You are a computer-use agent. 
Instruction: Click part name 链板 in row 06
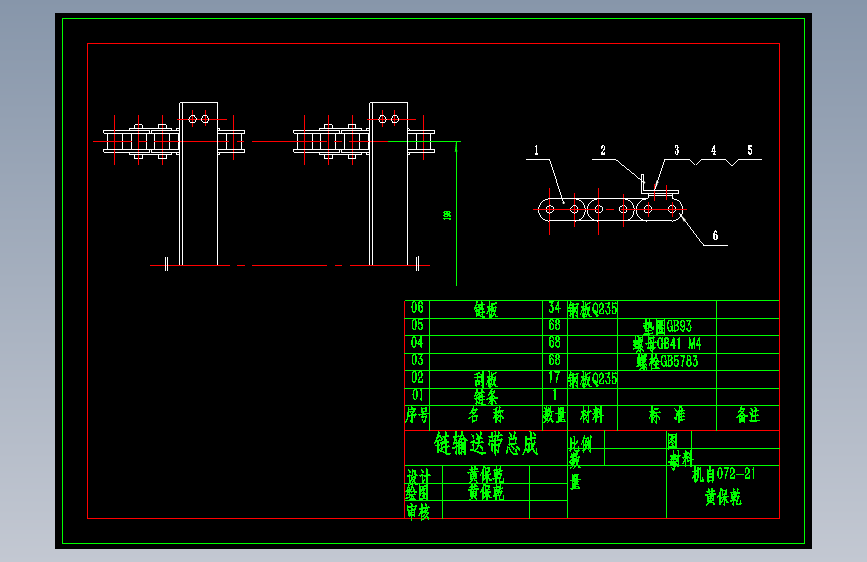click(486, 309)
